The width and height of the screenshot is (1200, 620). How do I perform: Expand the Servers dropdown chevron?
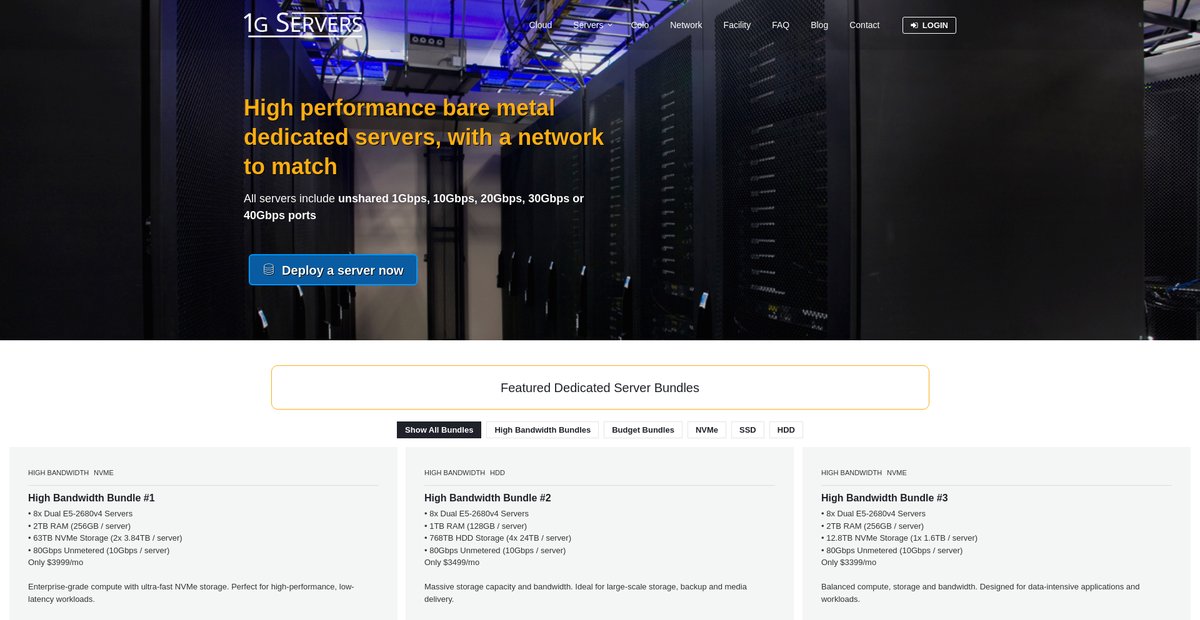point(610,25)
